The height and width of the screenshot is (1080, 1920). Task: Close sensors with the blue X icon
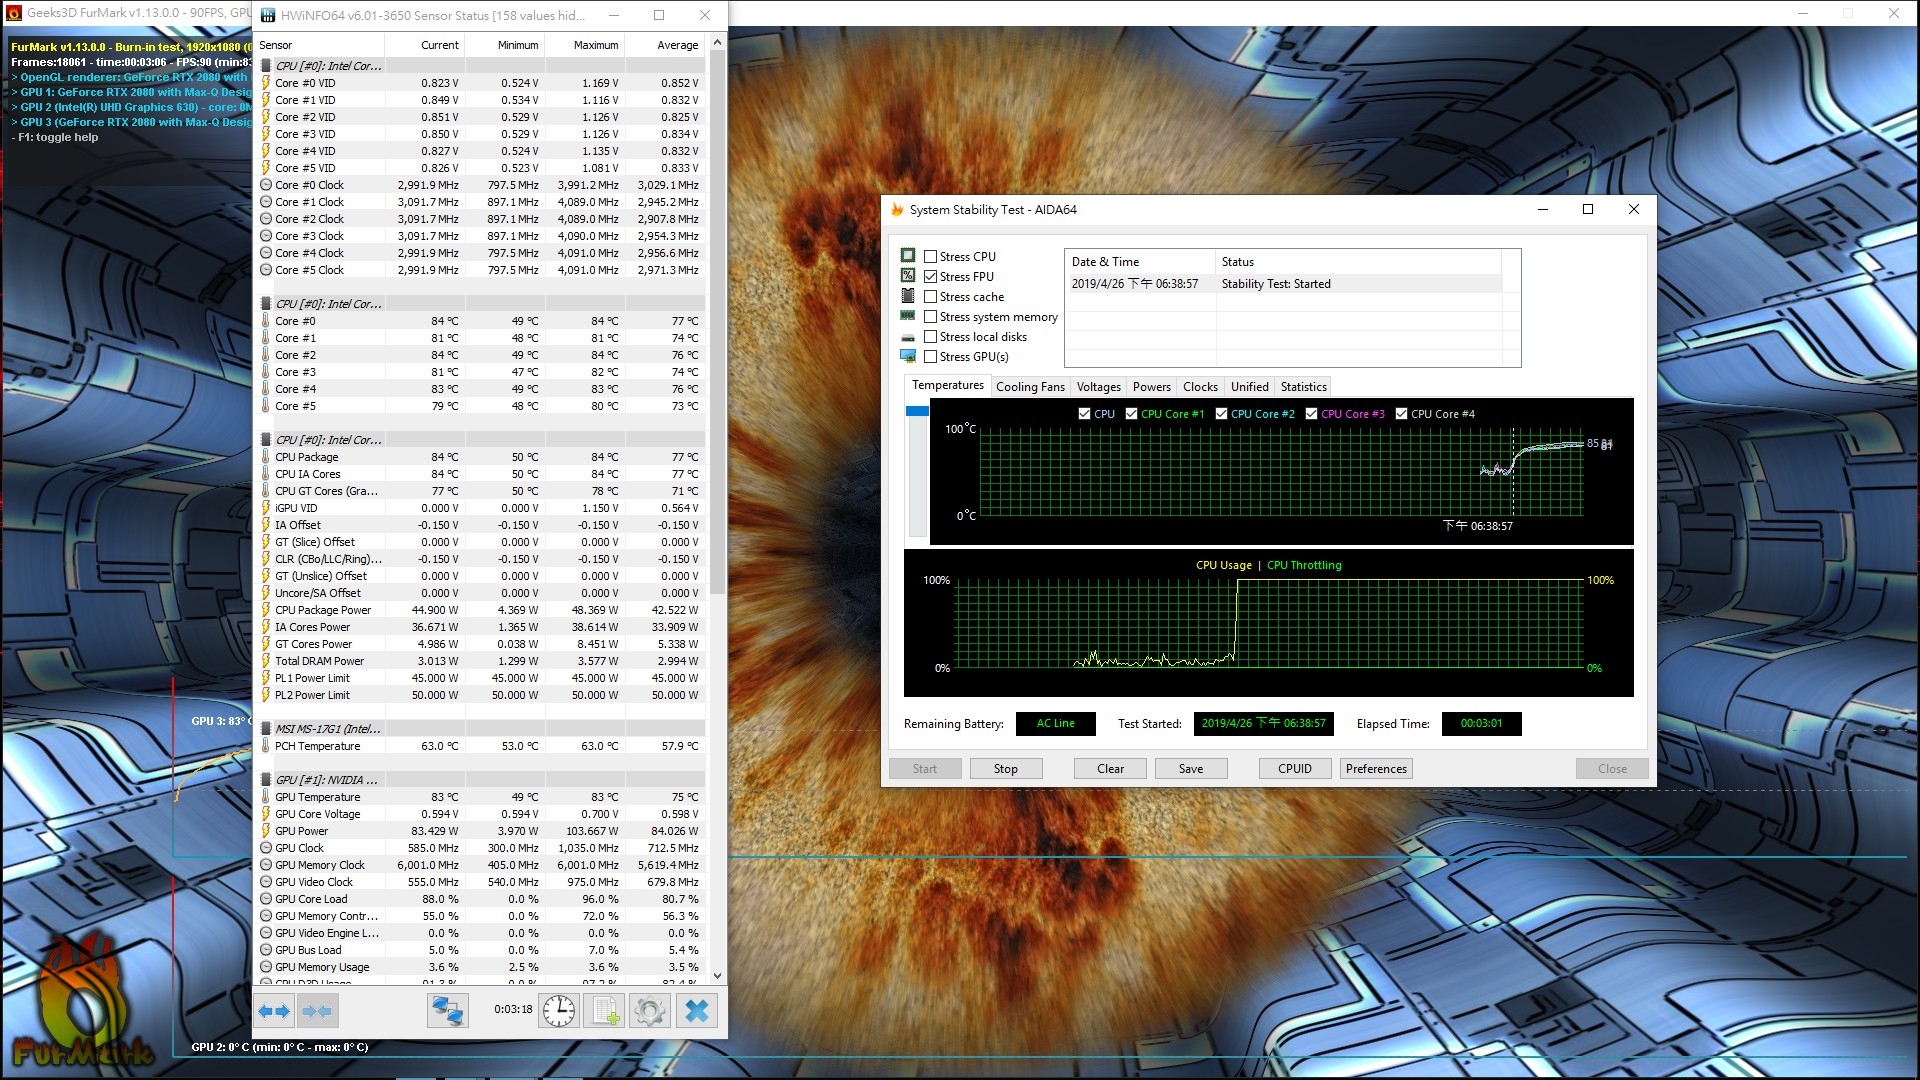(x=697, y=1011)
